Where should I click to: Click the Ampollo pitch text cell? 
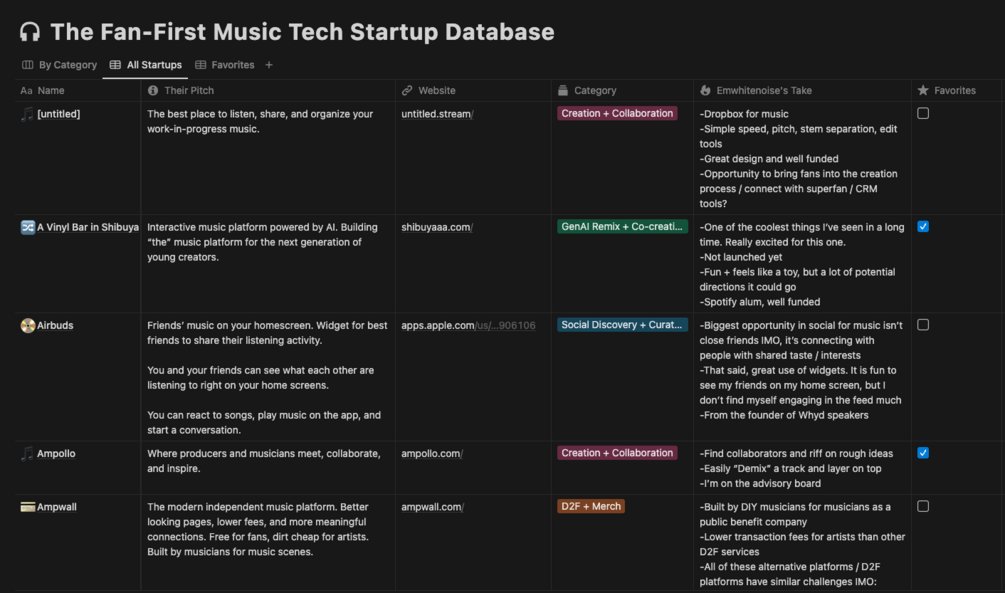click(264, 461)
